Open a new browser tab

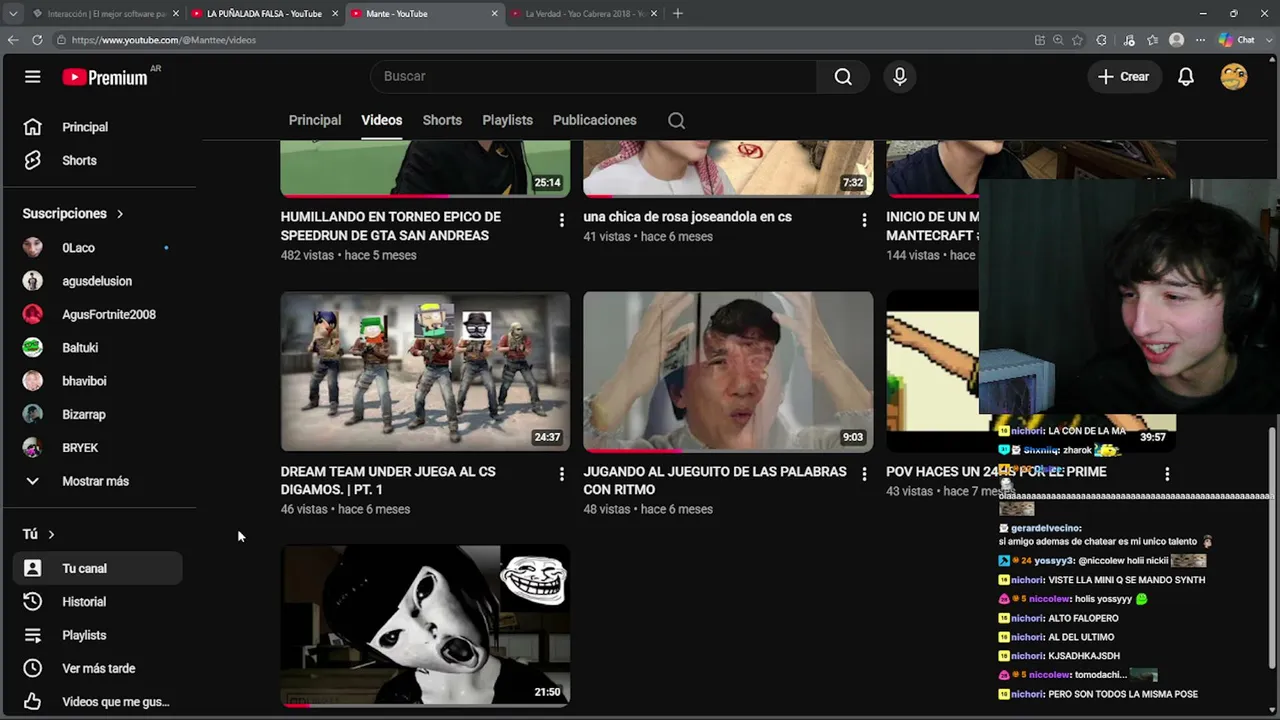(678, 14)
